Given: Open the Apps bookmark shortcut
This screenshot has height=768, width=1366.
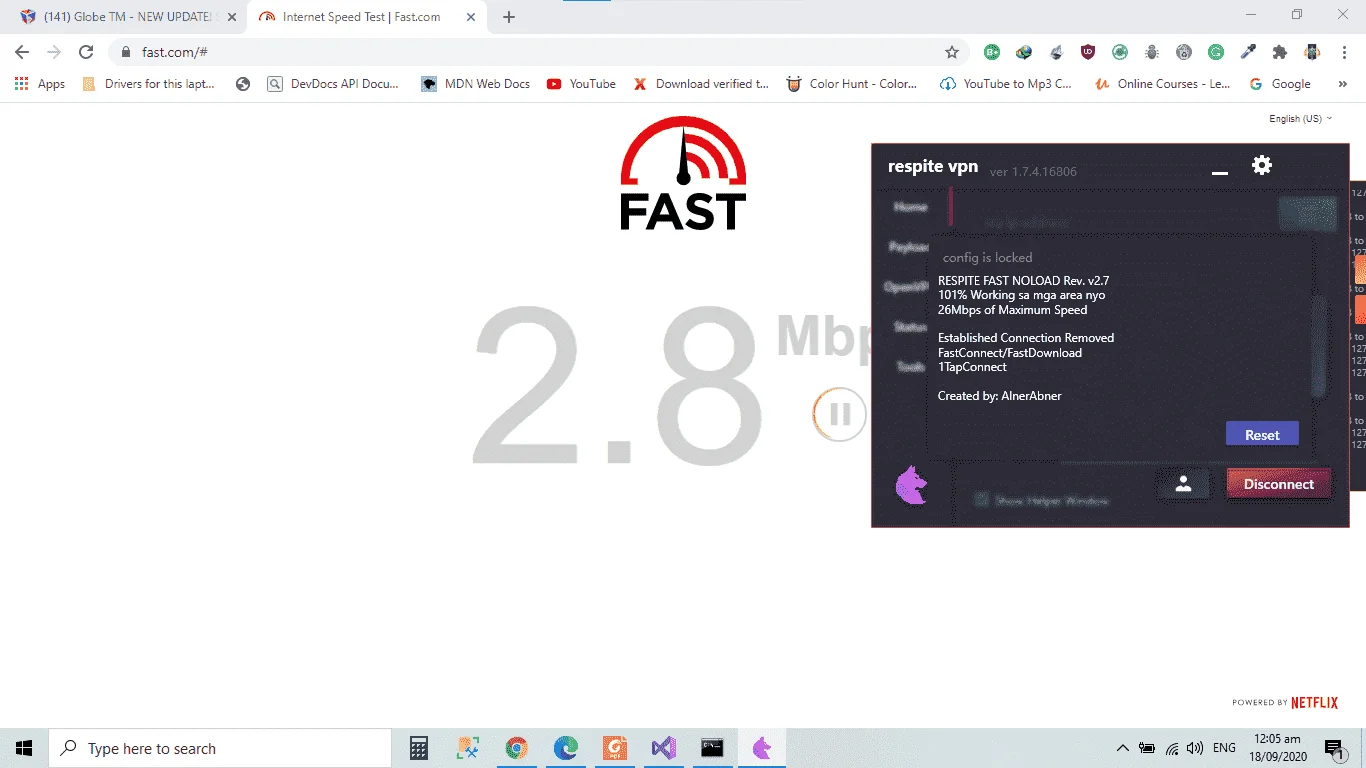Looking at the screenshot, I should 40,84.
